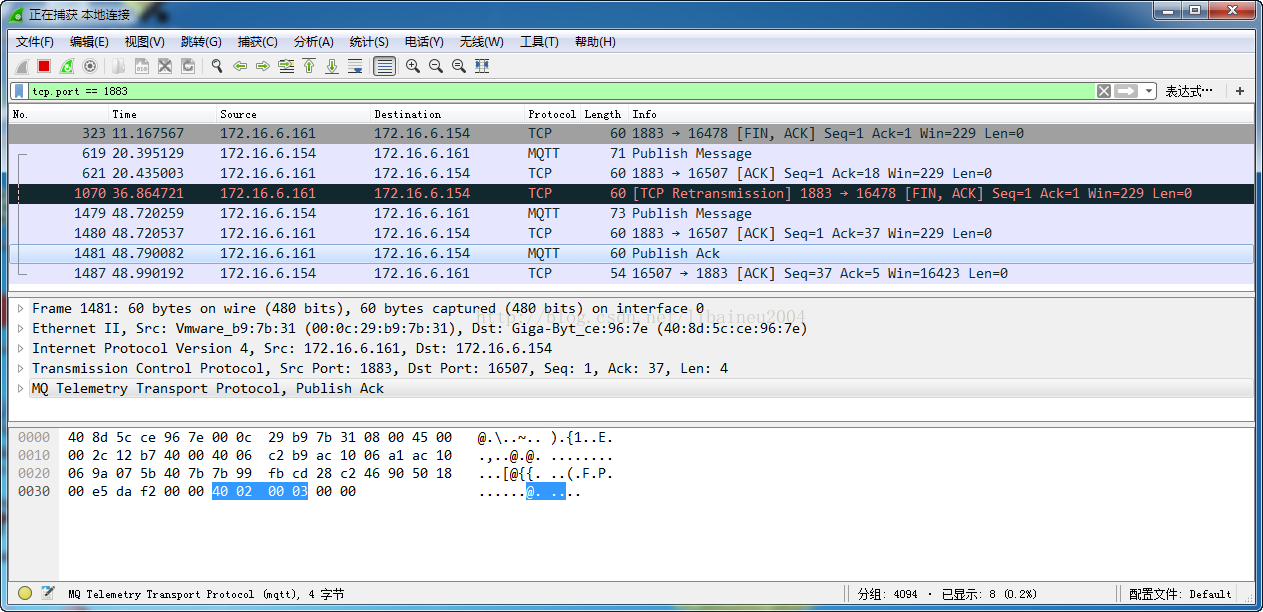This screenshot has height=612, width=1263.
Task: Sort by the Protocol column header
Action: [x=552, y=114]
